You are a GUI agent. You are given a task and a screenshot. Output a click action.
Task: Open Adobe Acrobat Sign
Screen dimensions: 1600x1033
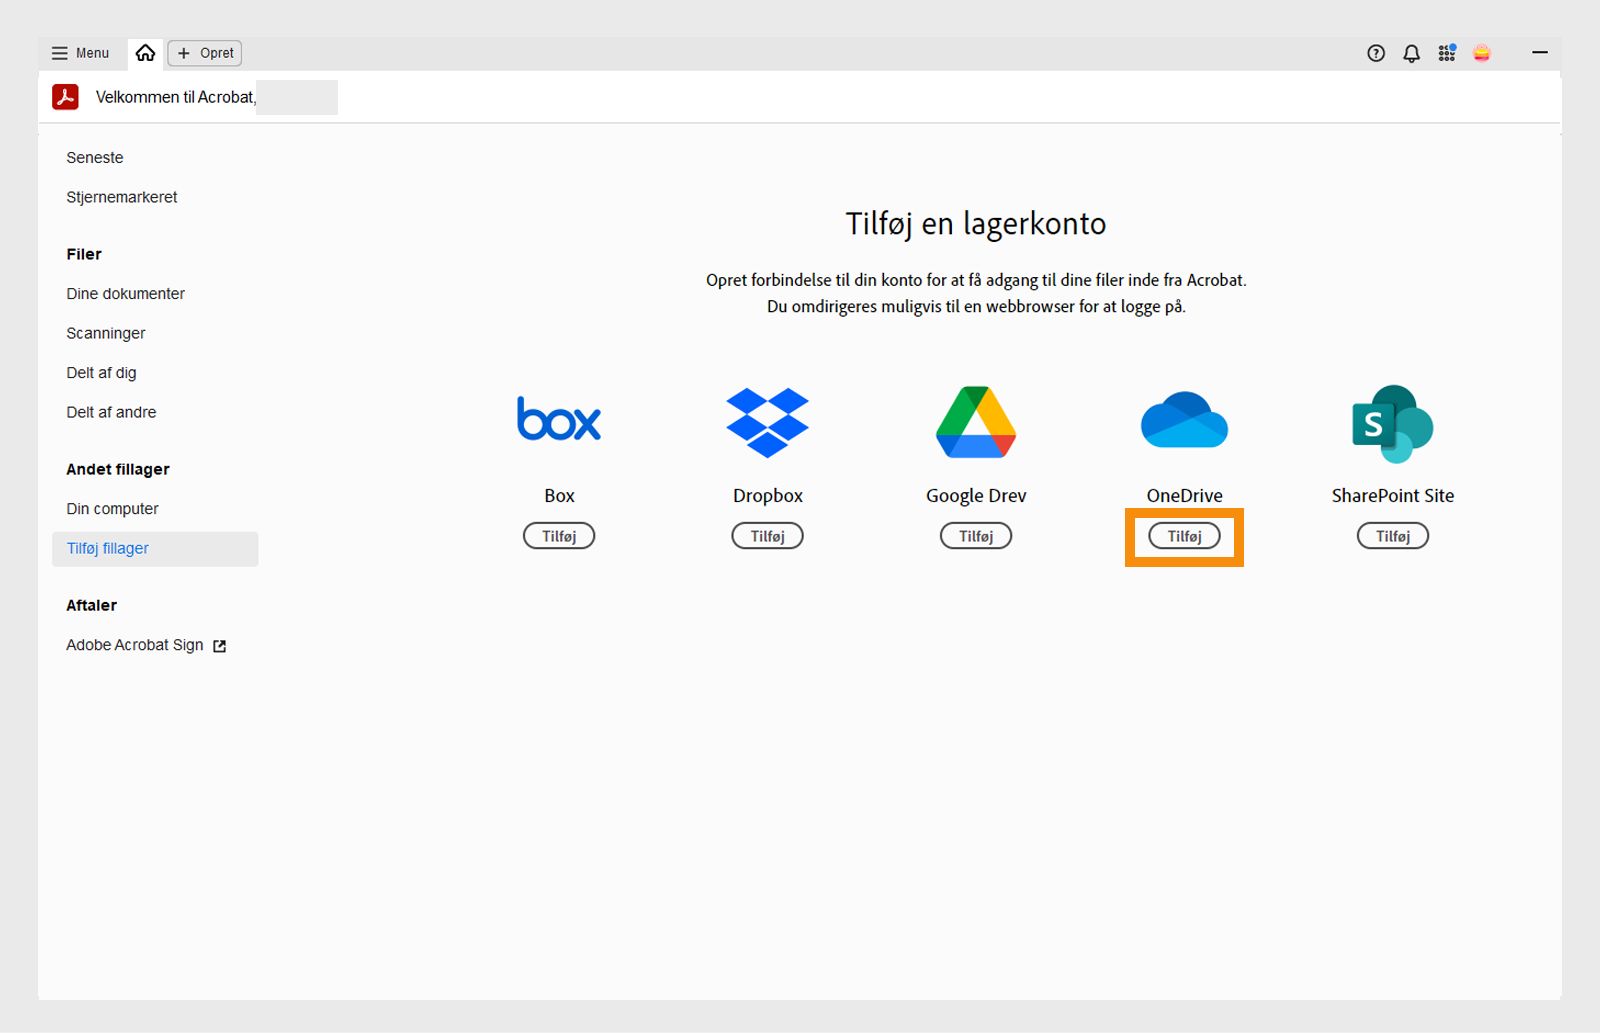pyautogui.click(x=134, y=645)
